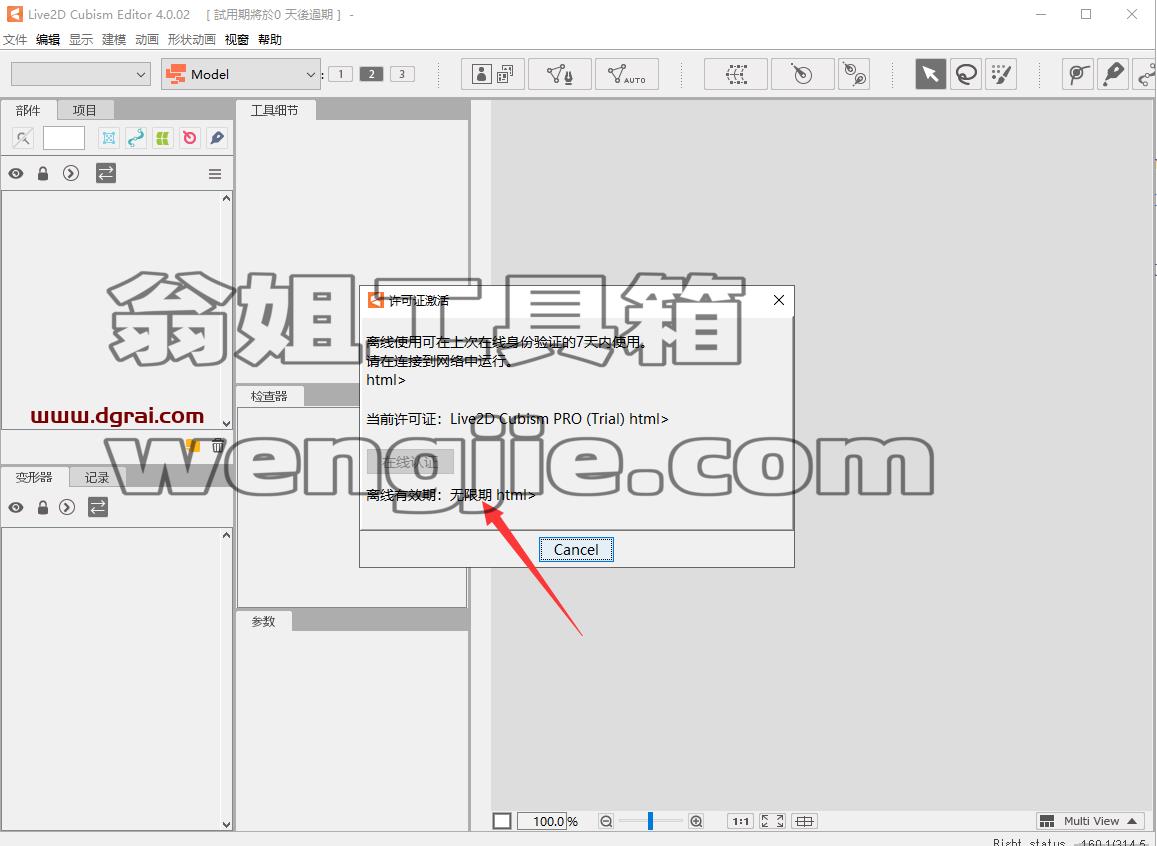Switch to the 记录 tab
The height and width of the screenshot is (846, 1157).
97,477
